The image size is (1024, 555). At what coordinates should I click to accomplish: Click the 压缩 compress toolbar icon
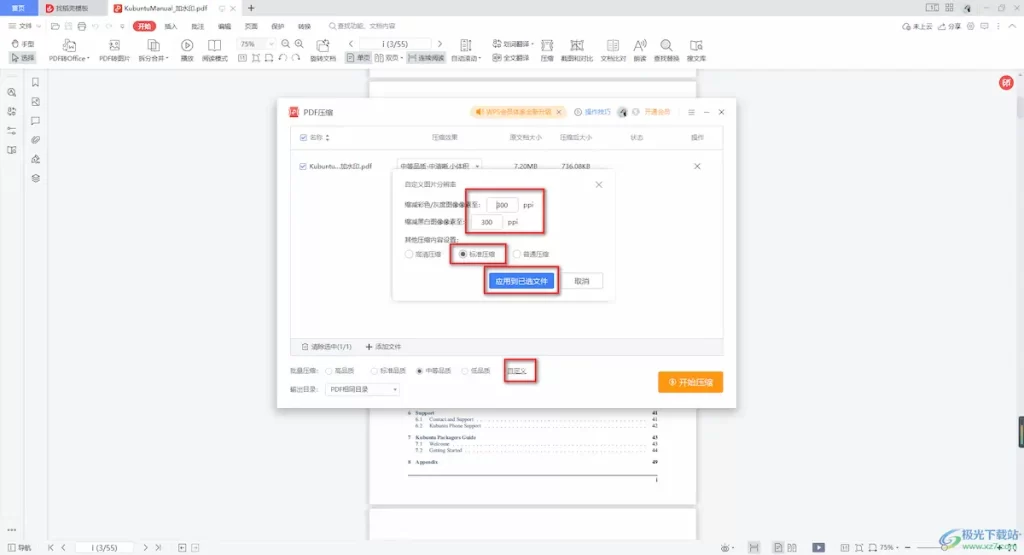[x=547, y=46]
